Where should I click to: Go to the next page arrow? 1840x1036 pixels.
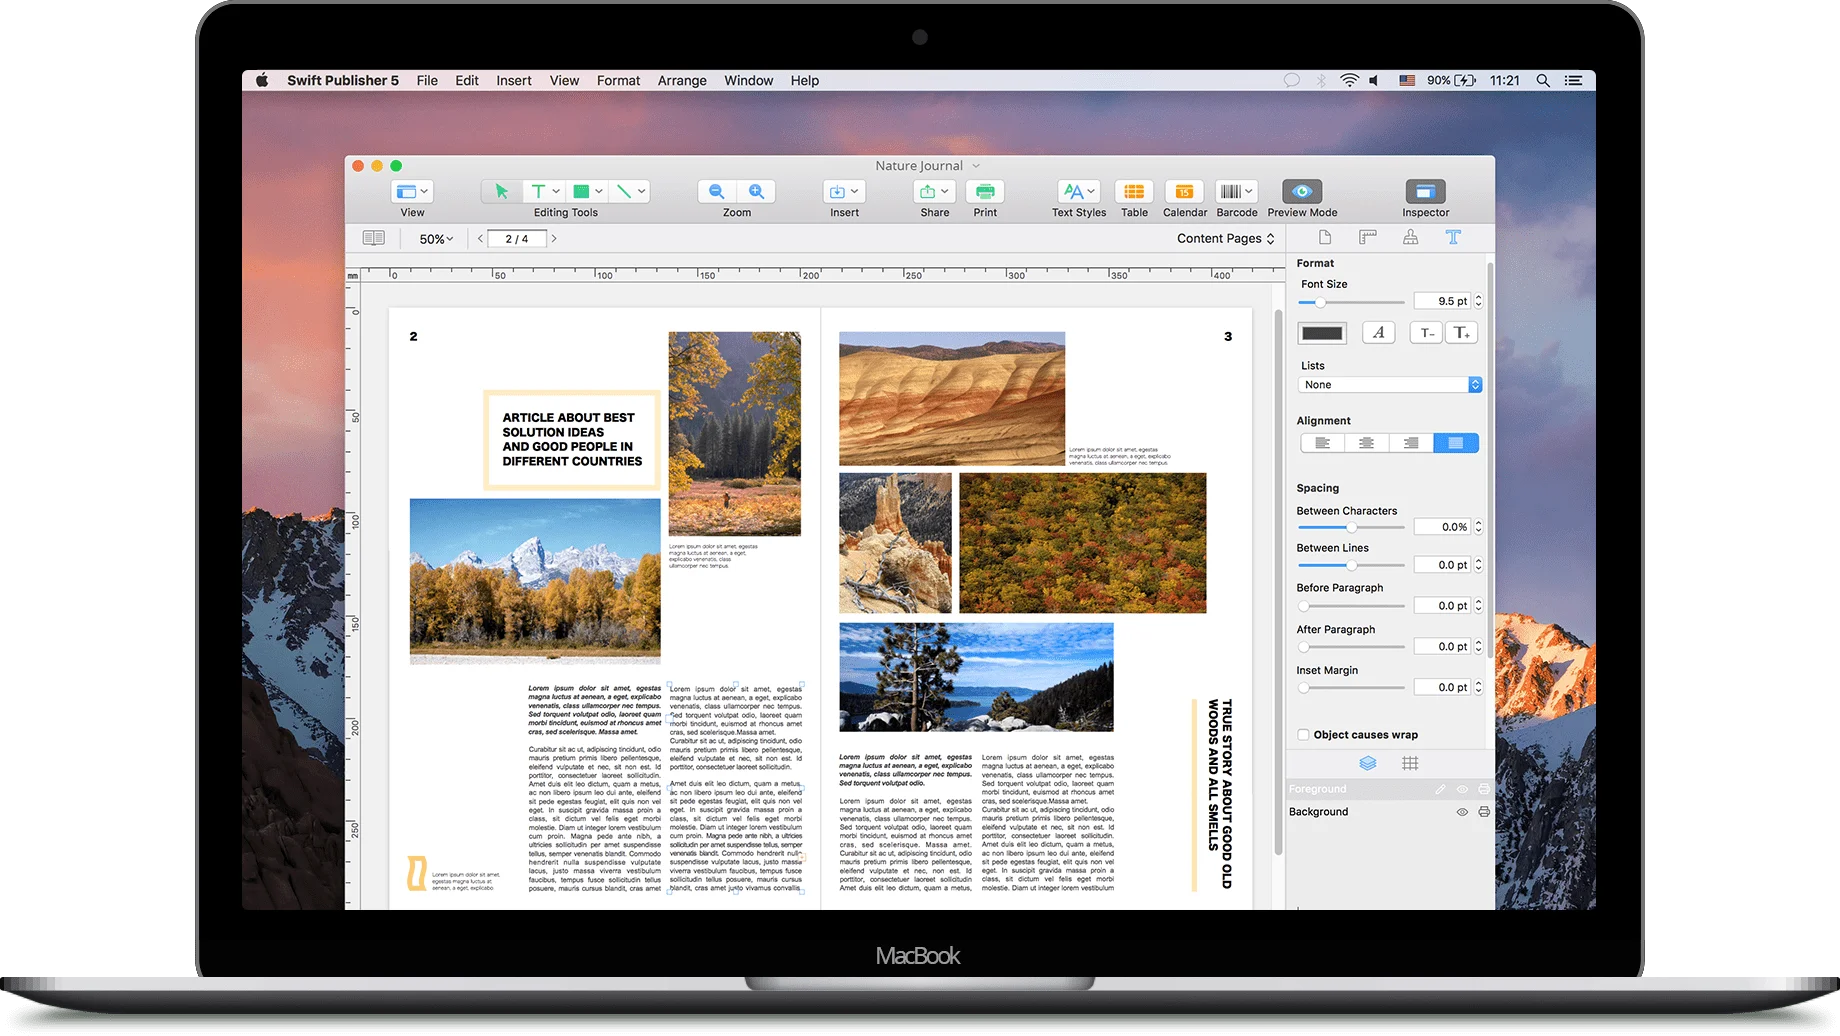click(x=554, y=239)
